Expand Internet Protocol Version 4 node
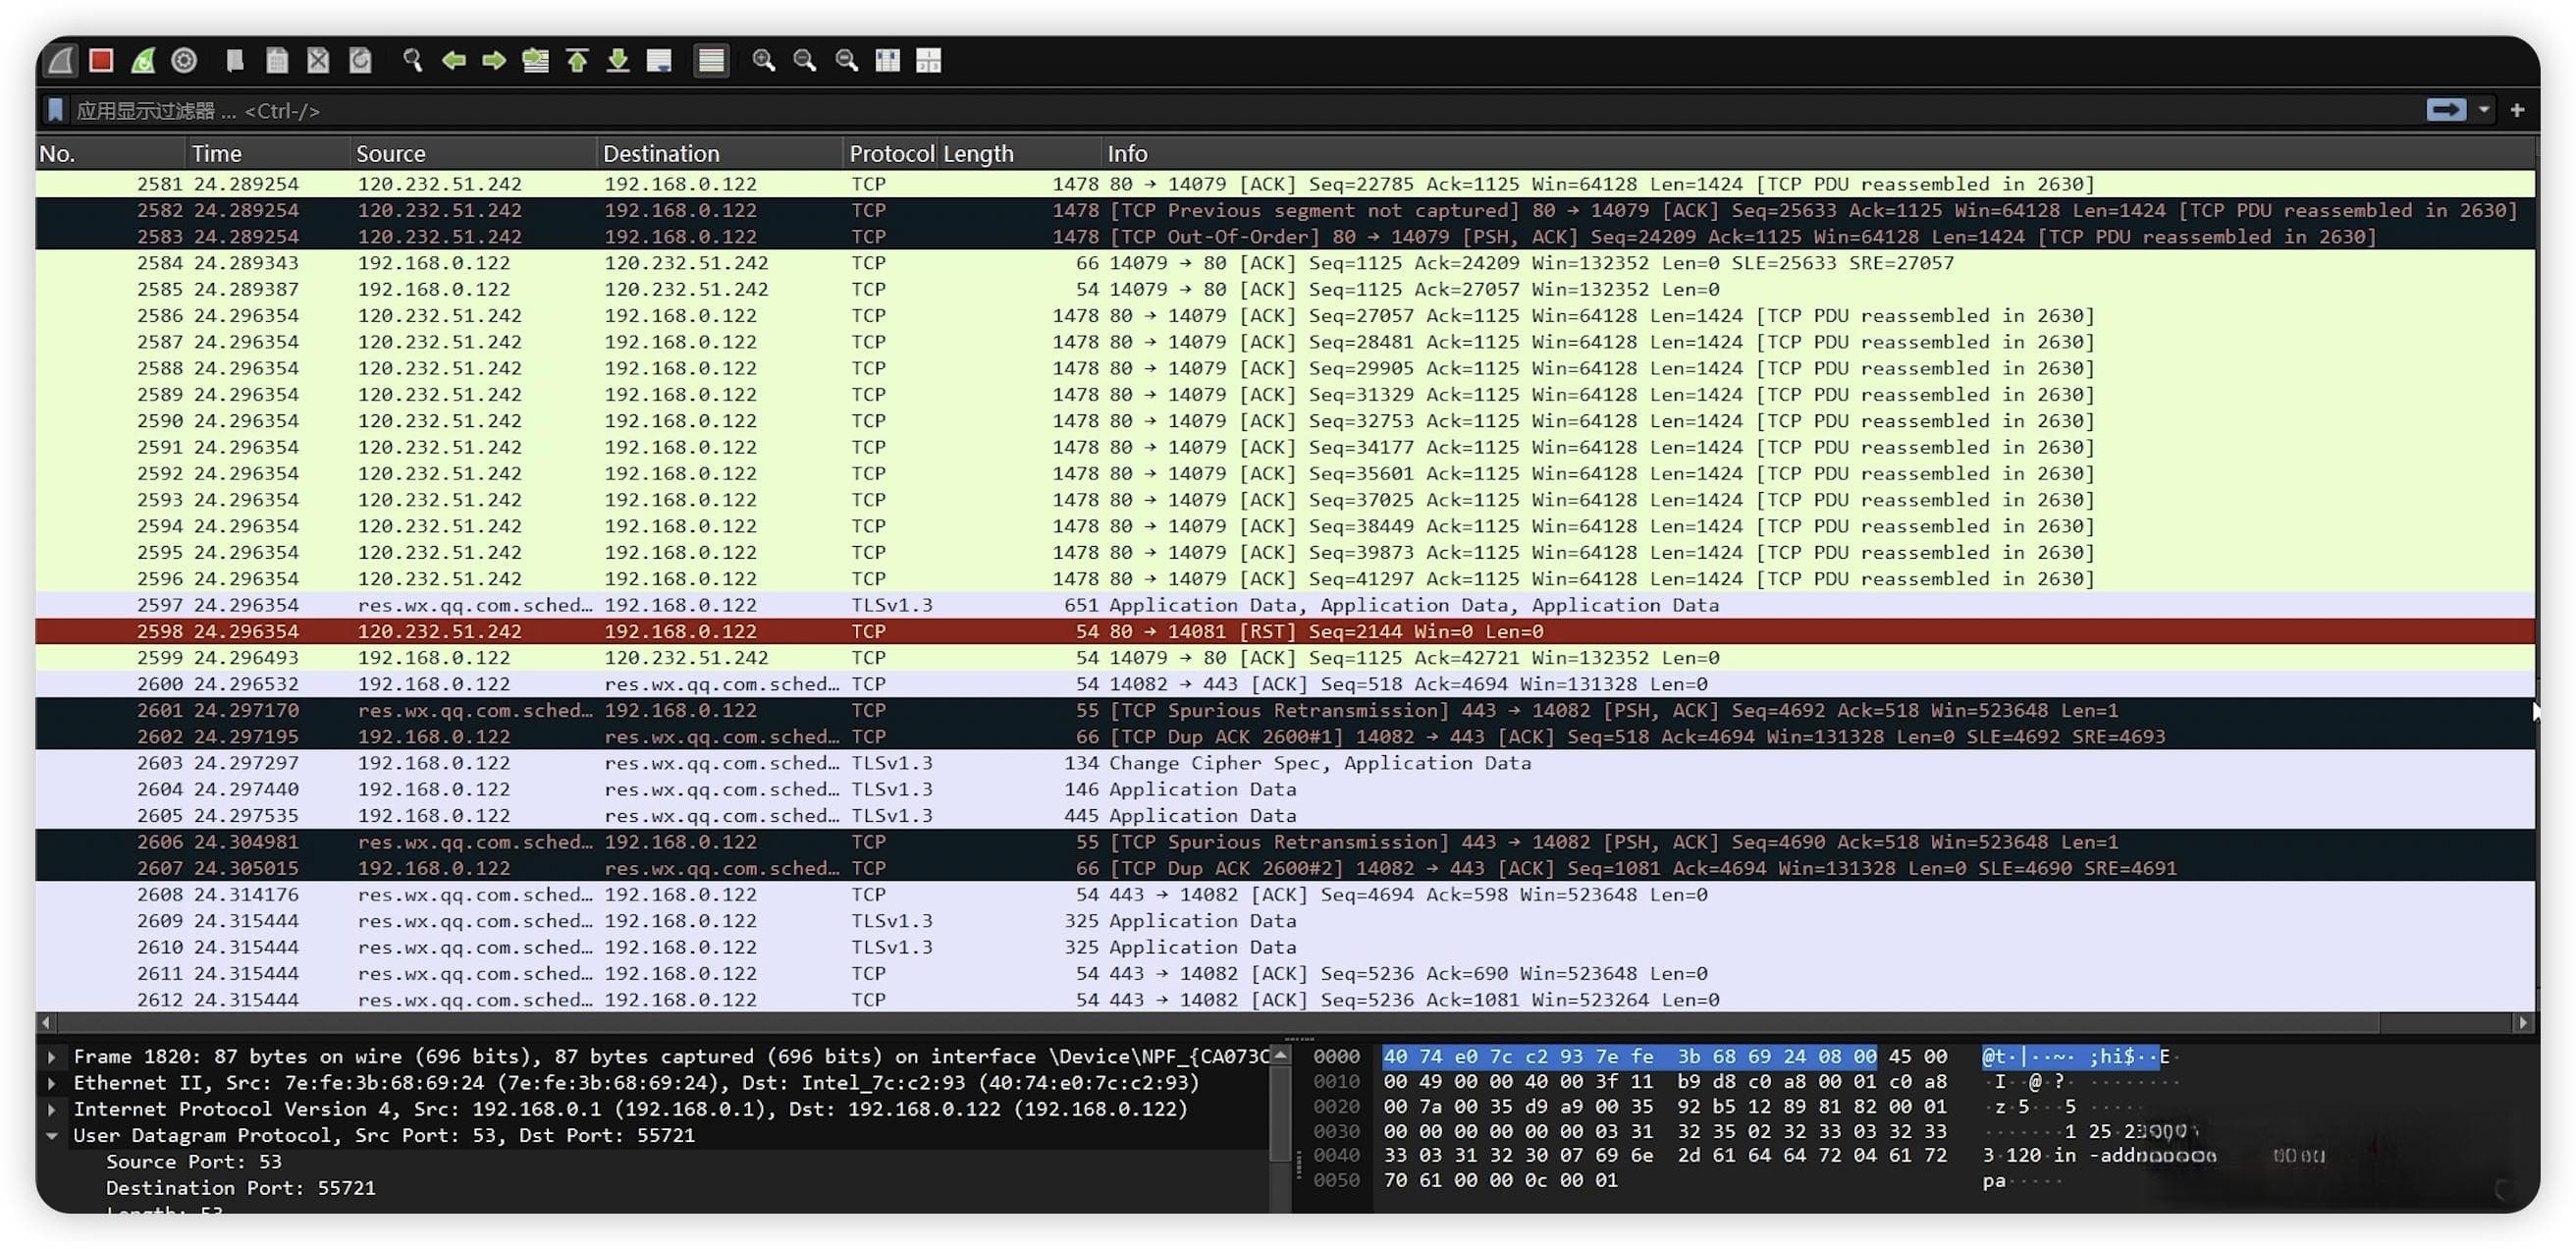Image resolution: width=2576 pixels, height=1249 pixels. (51, 1109)
